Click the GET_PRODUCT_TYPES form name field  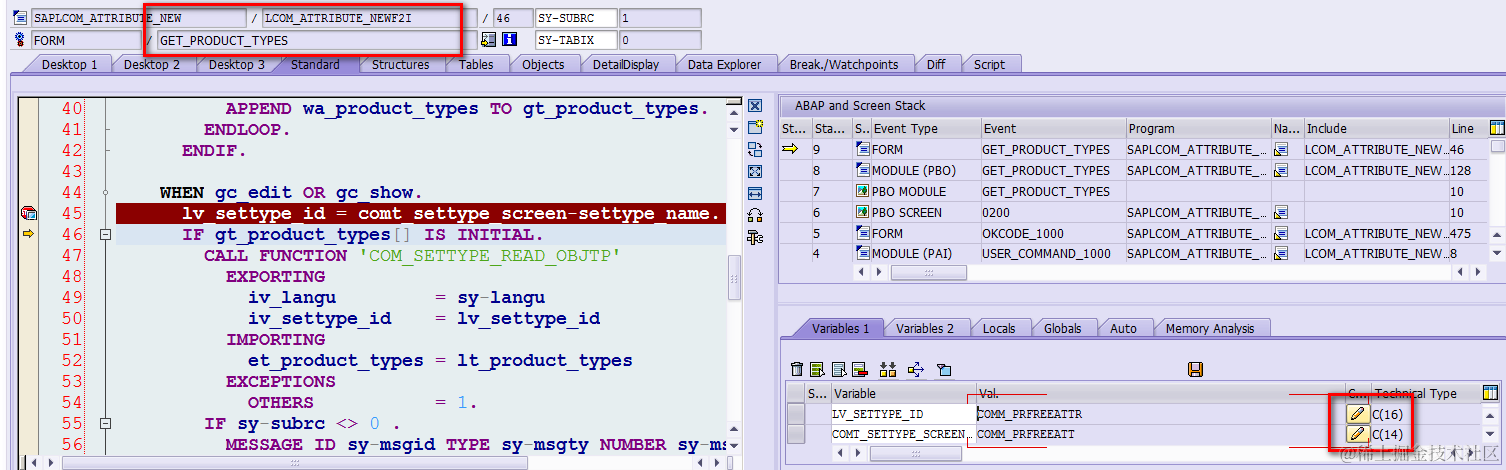pyautogui.click(x=316, y=40)
